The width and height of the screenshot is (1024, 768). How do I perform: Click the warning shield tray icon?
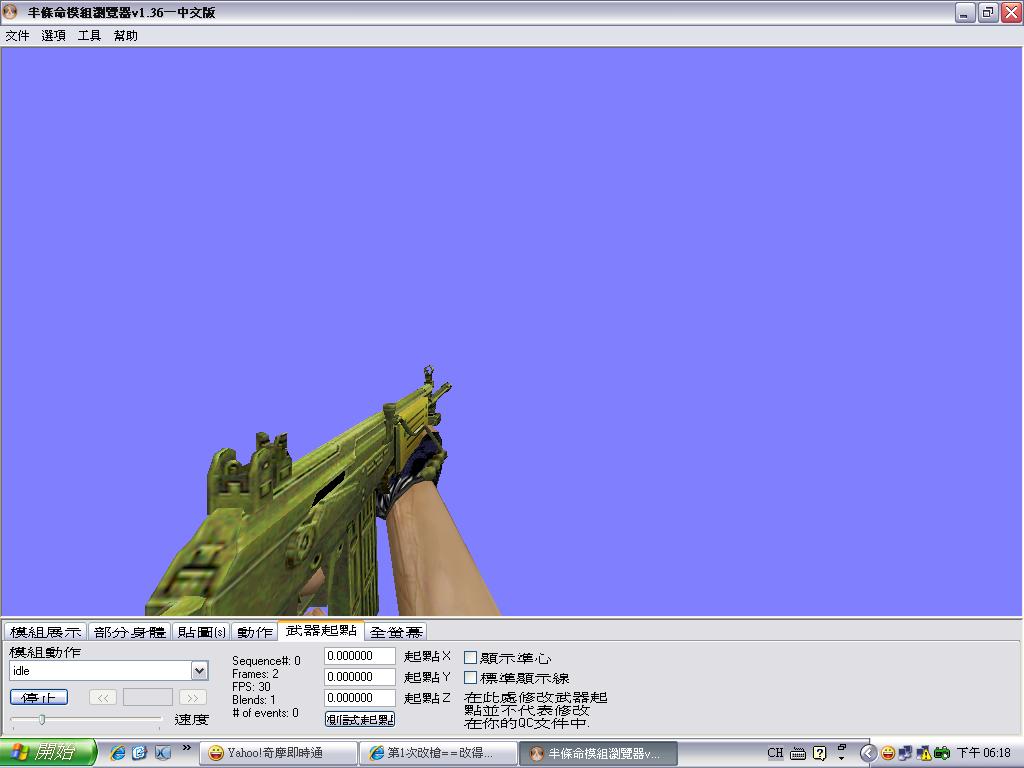[923, 754]
